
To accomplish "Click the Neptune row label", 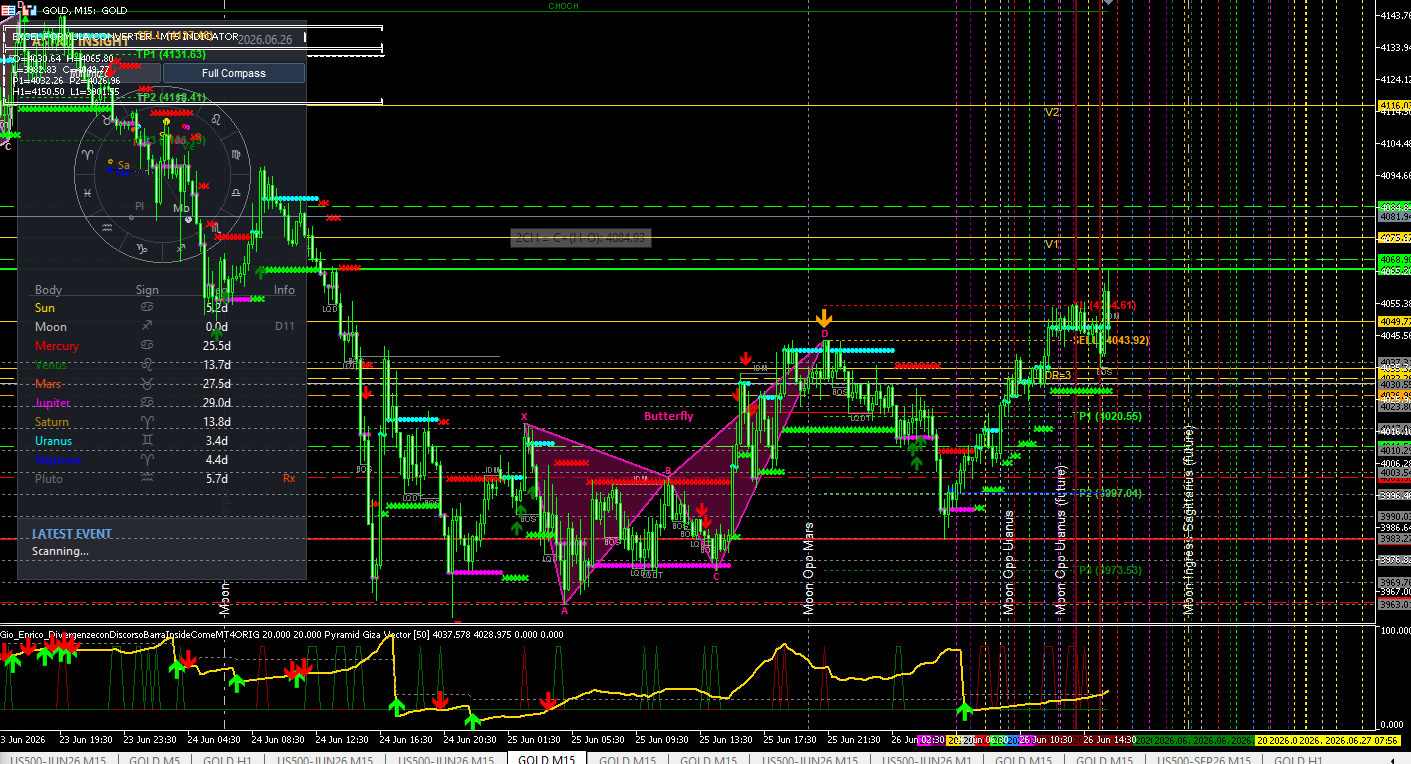I will click(57, 460).
